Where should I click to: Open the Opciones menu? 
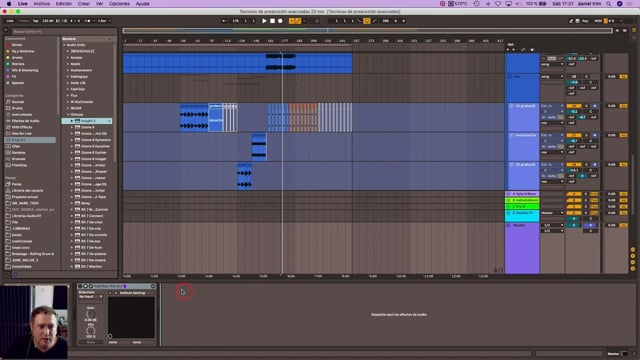coord(119,4)
